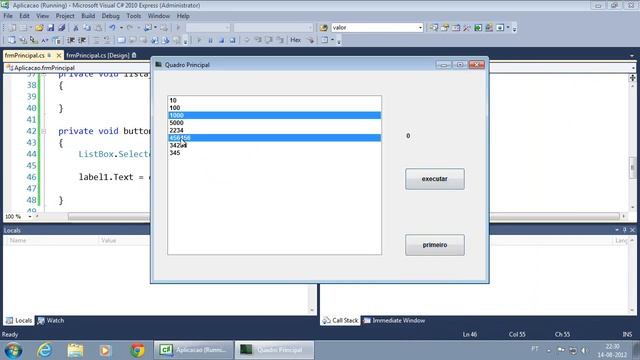This screenshot has width=640, height=360.
Task: Select list item 2234
Action: coord(274,130)
